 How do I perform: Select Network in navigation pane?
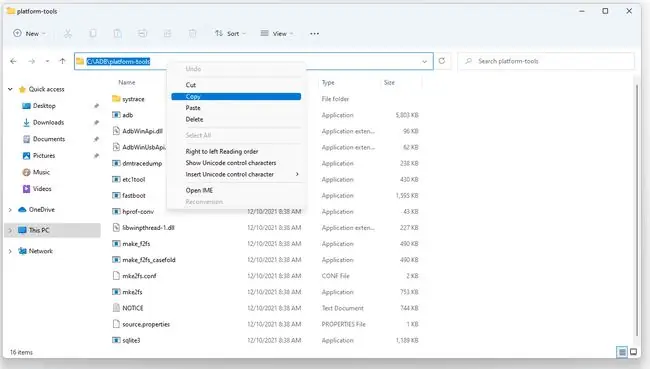click(41, 251)
